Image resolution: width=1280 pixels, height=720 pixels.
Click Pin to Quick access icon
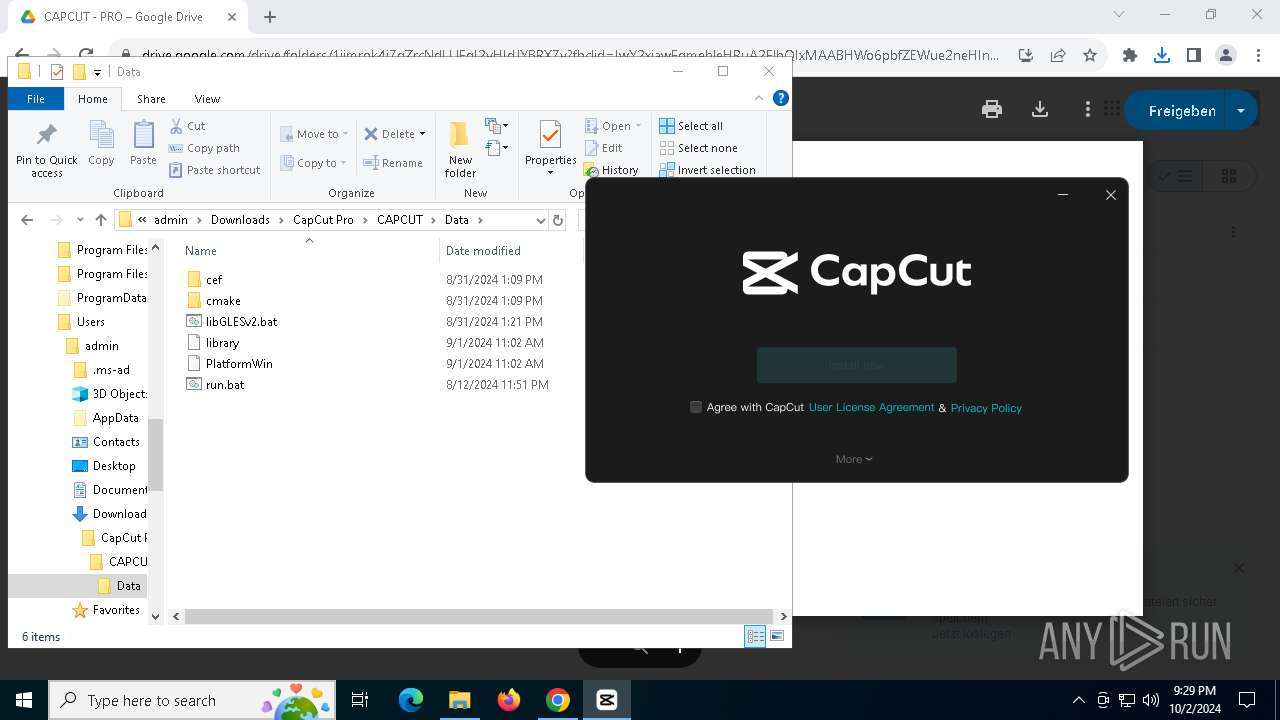[46, 136]
